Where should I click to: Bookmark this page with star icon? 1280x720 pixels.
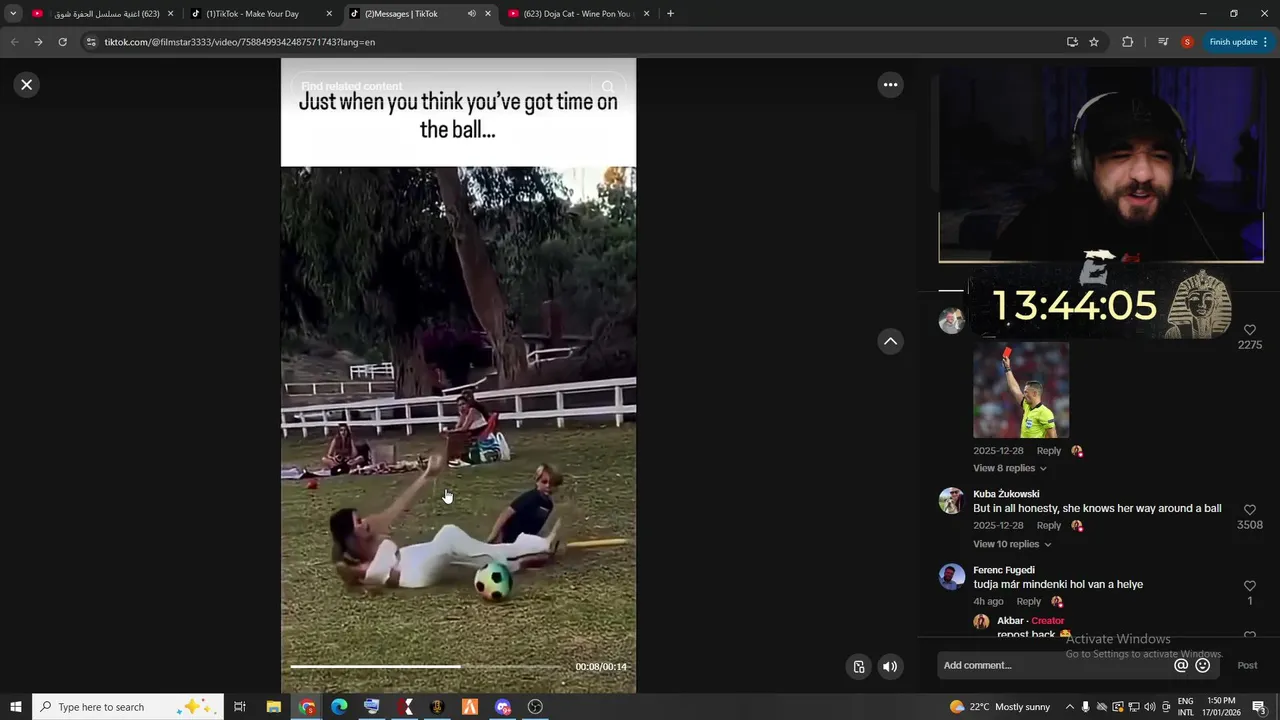pyautogui.click(x=1094, y=42)
